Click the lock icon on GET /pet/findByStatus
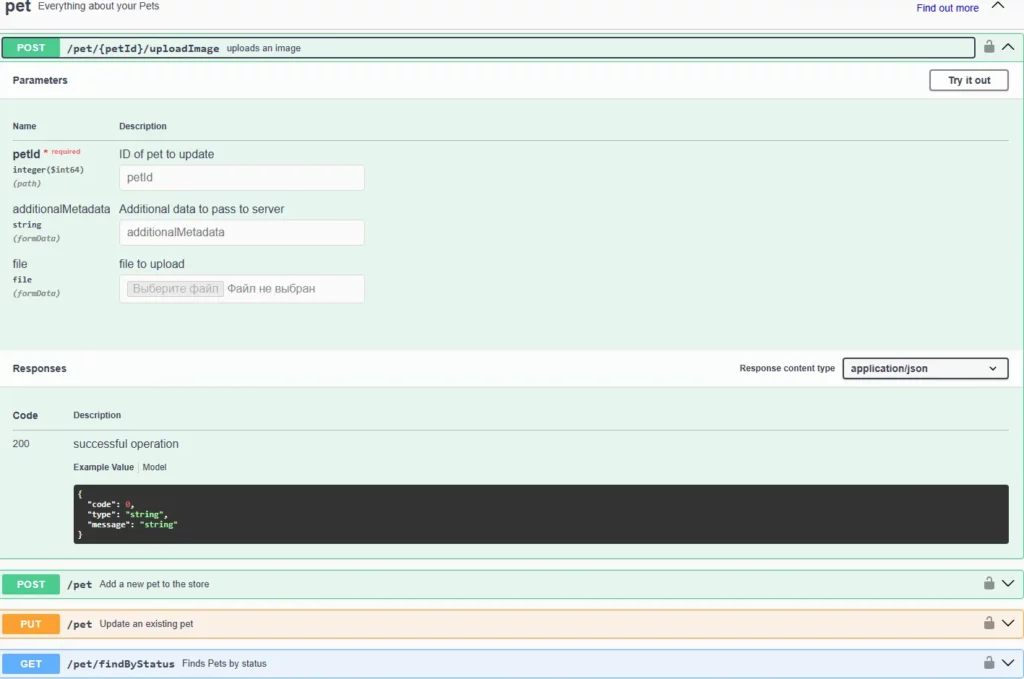This screenshot has width=1024, height=679. point(988,662)
